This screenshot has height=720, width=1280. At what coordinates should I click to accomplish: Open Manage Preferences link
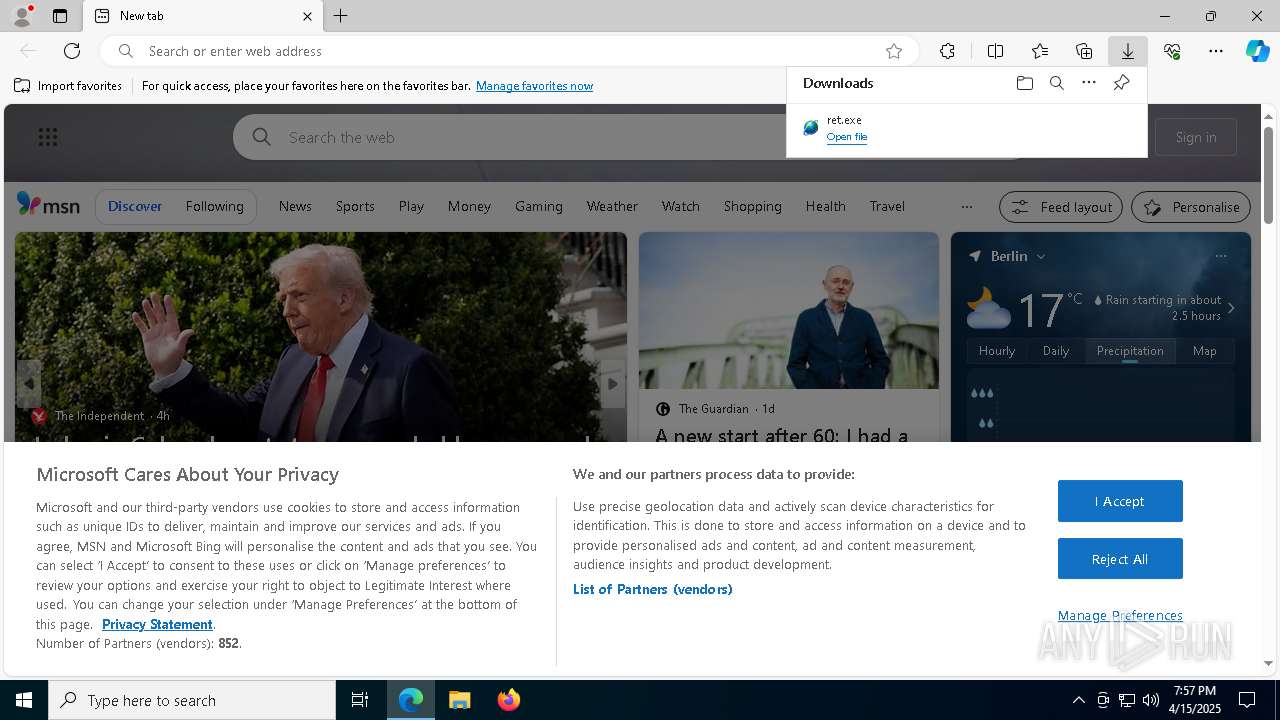click(x=1120, y=615)
